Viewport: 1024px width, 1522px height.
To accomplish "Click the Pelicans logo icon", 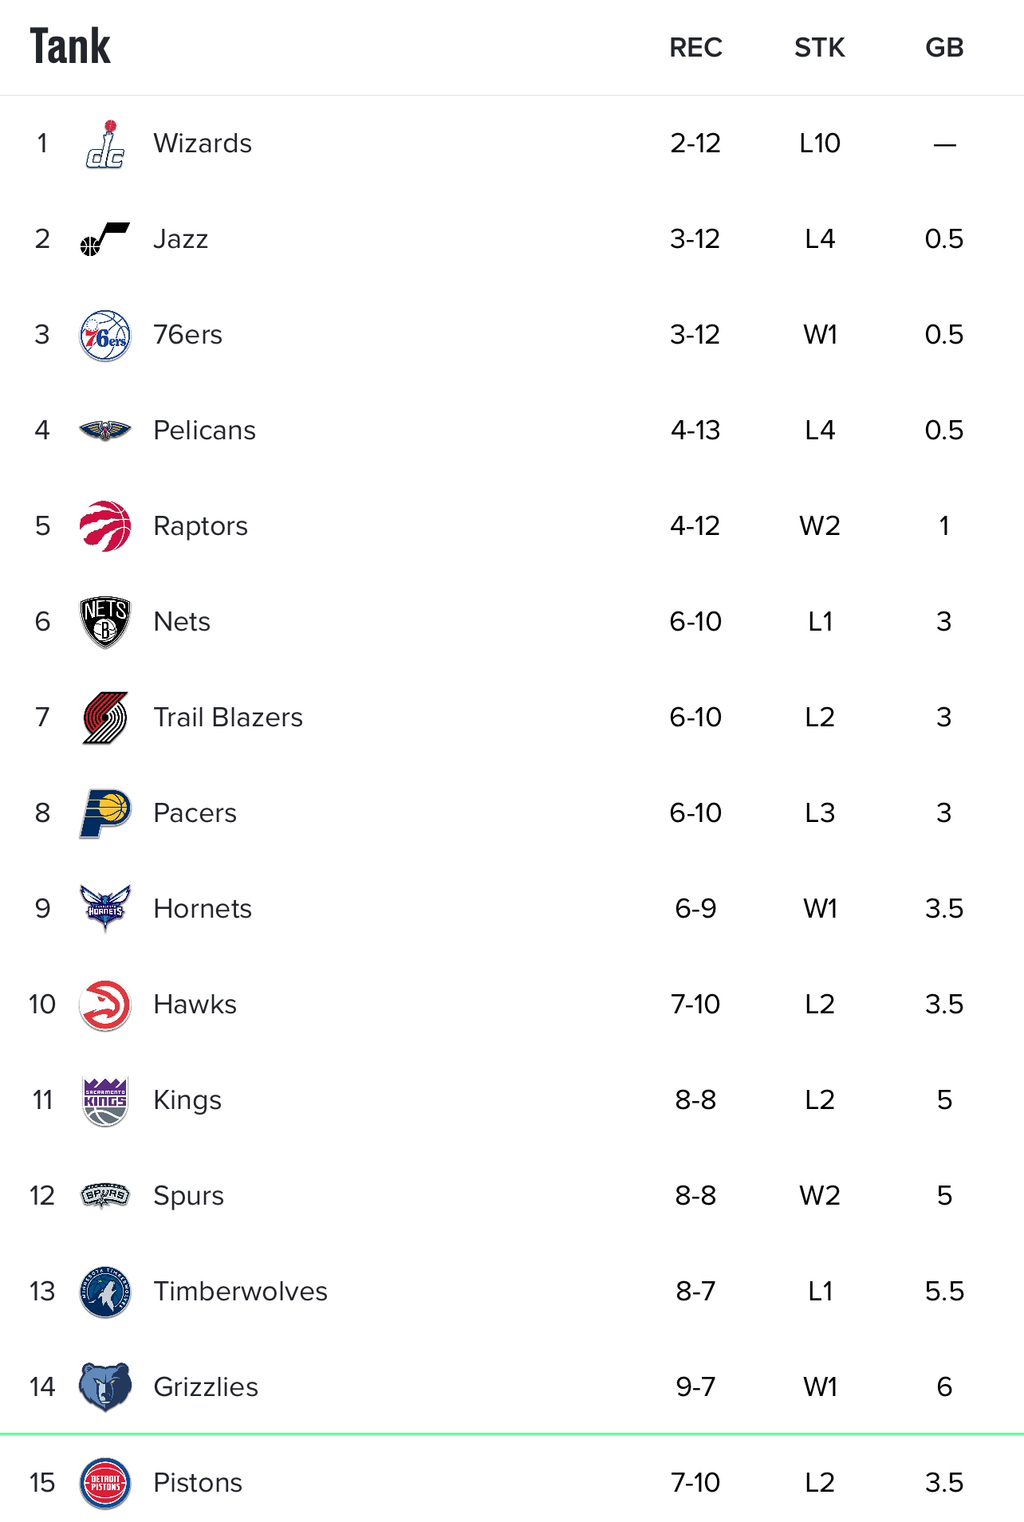I will [x=105, y=430].
